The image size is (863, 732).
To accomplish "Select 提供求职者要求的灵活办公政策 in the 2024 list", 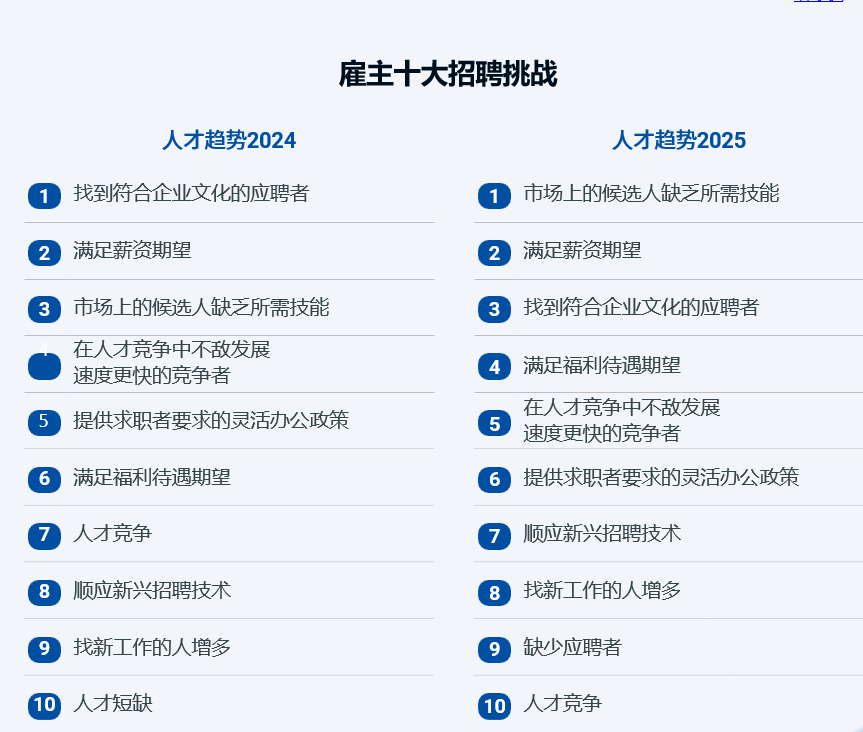I will tap(211, 420).
